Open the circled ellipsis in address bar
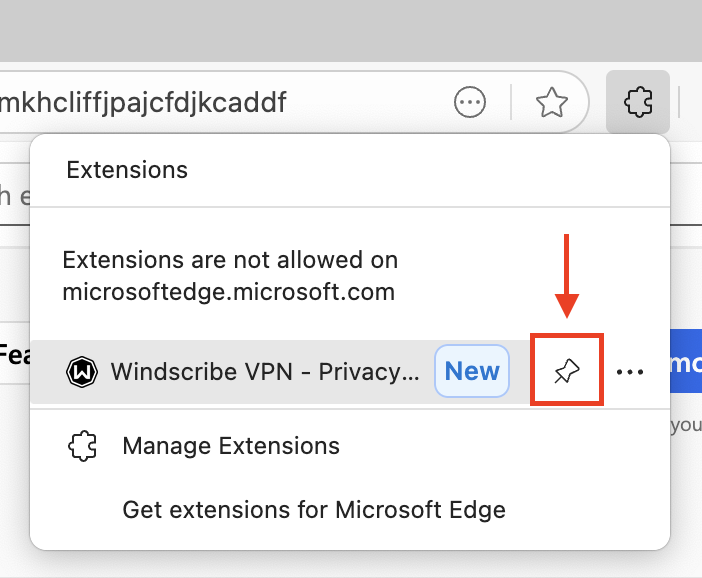 point(469,101)
